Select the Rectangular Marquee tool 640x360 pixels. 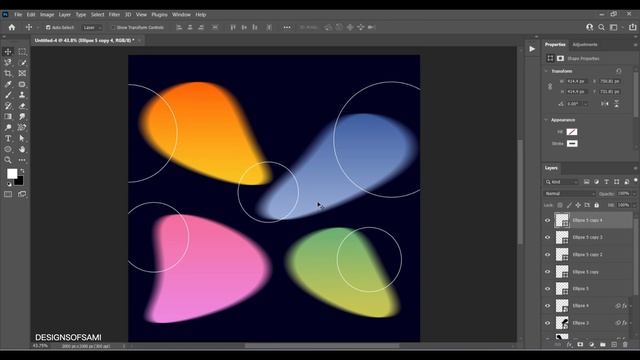(22, 52)
